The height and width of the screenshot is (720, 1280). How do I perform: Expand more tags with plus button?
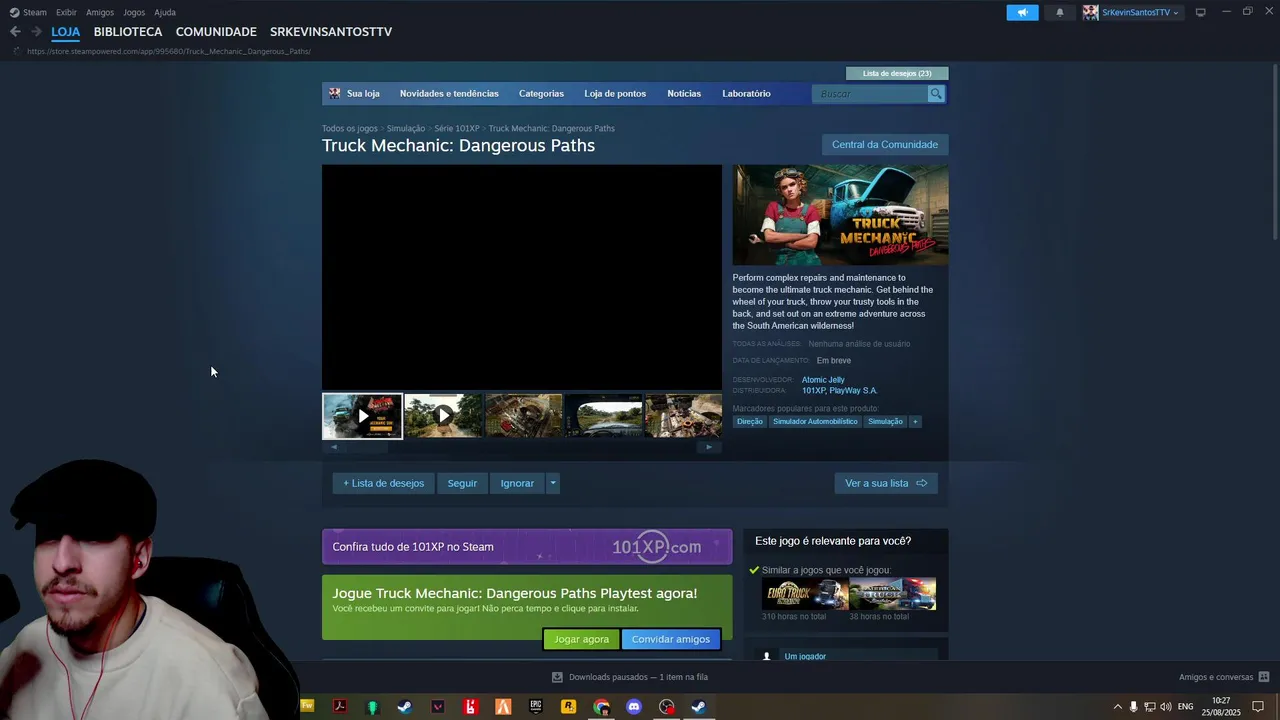coord(914,422)
